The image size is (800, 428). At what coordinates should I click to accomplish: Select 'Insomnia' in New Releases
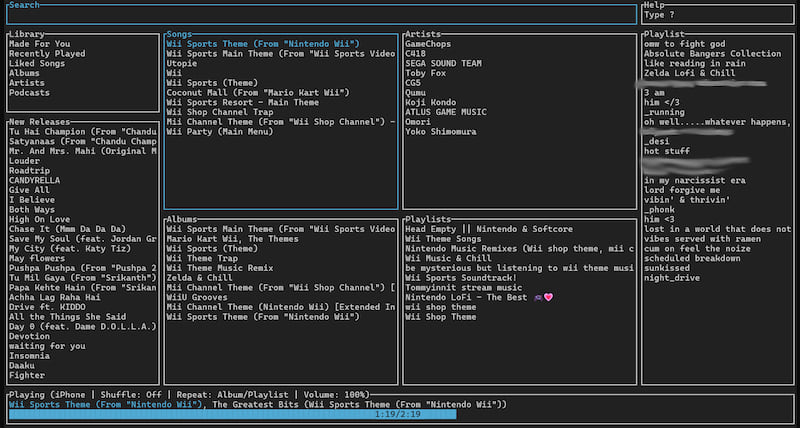[x=30, y=356]
